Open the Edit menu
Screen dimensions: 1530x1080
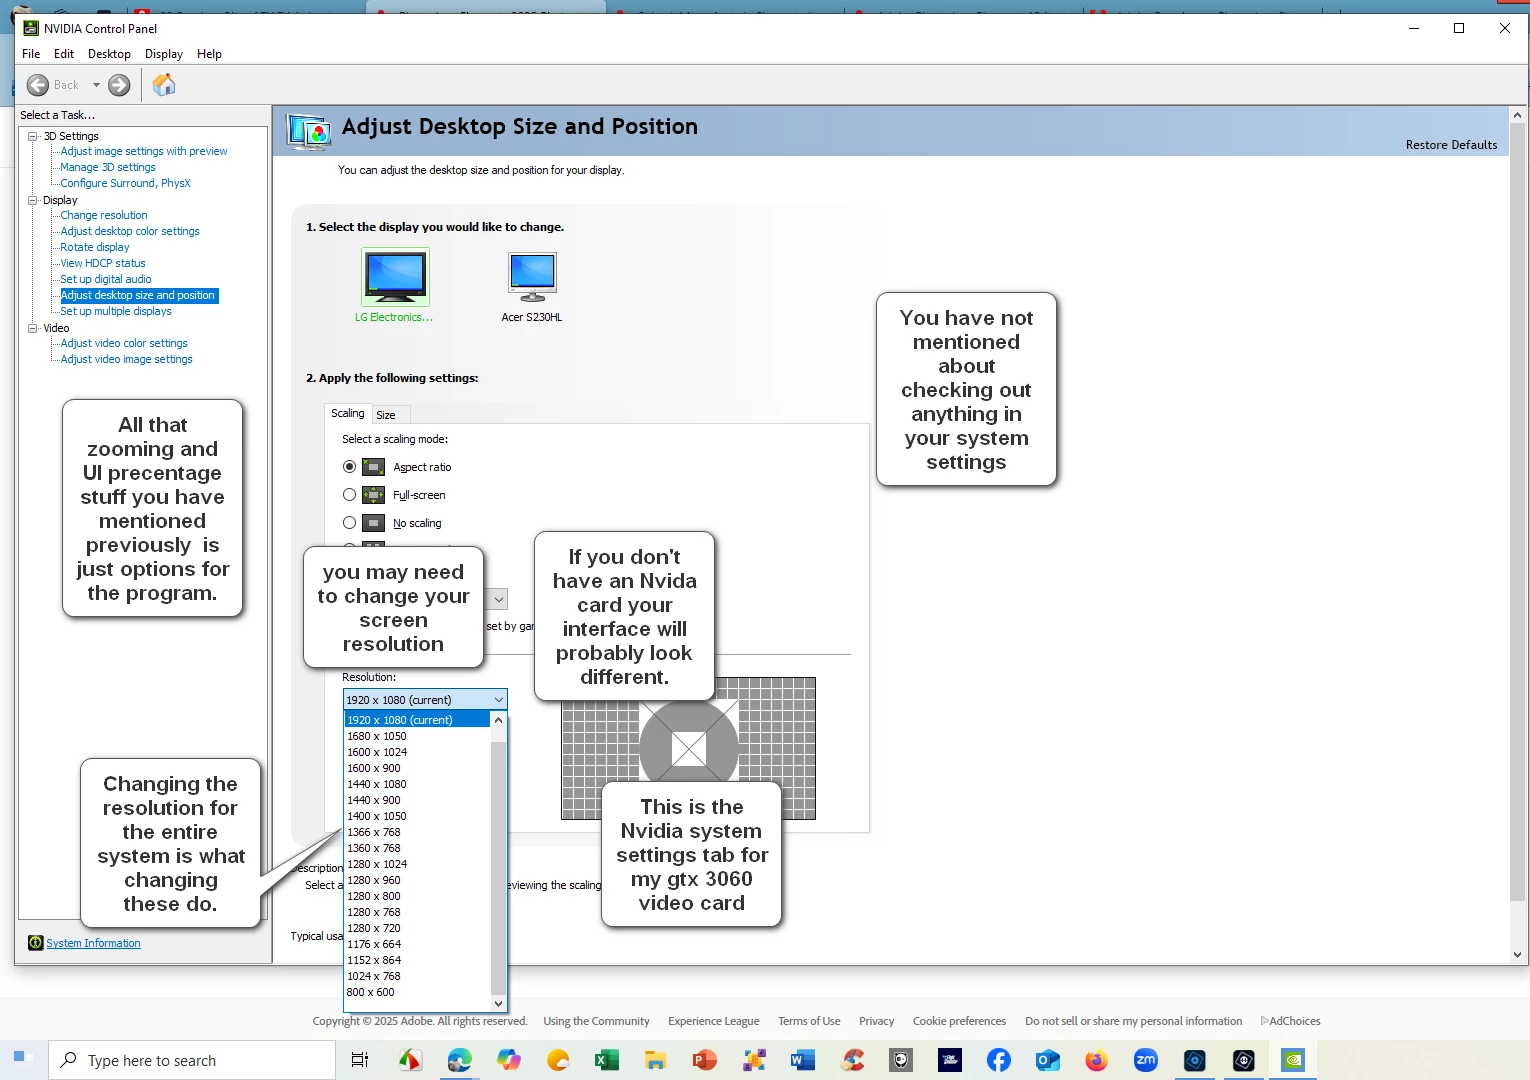click(x=64, y=54)
